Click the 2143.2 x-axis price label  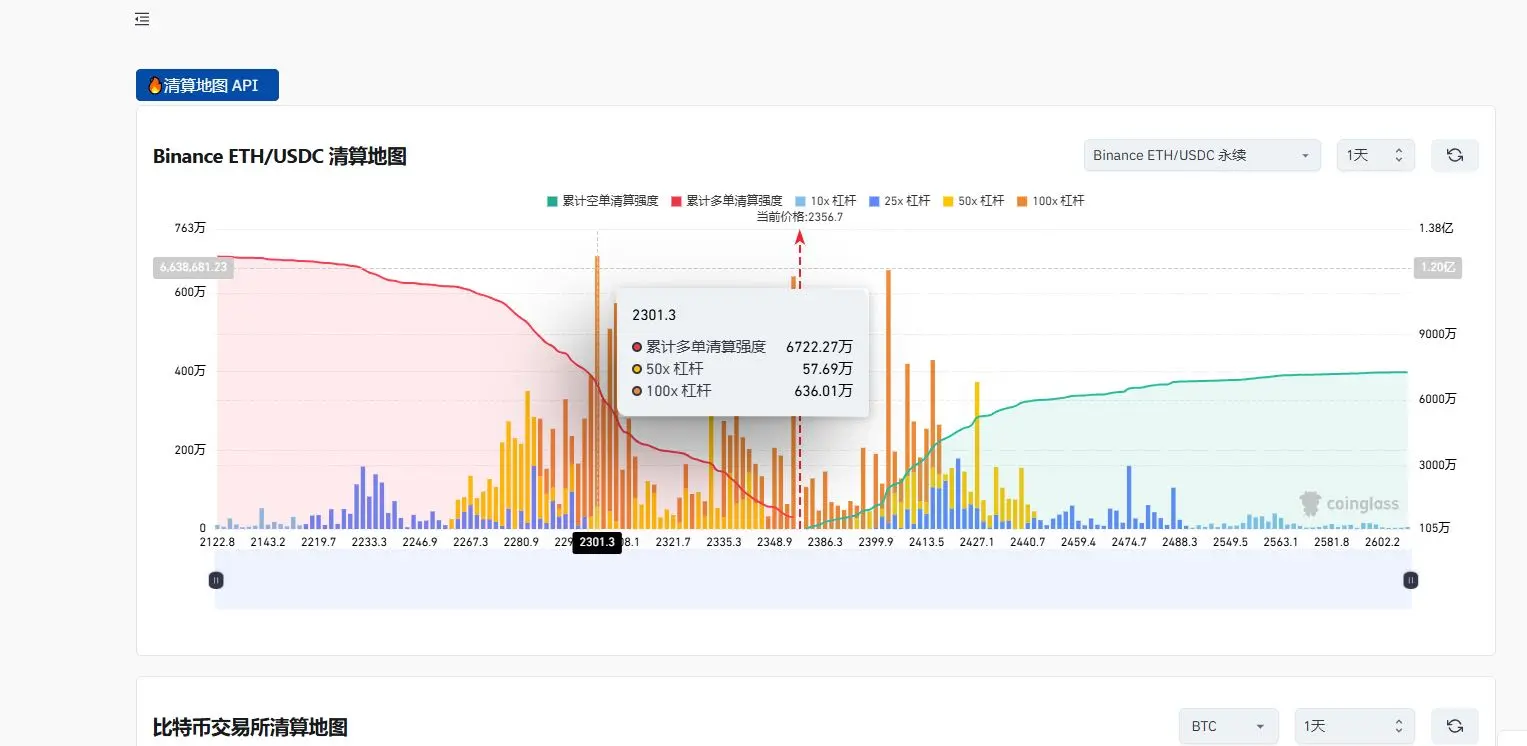268,542
